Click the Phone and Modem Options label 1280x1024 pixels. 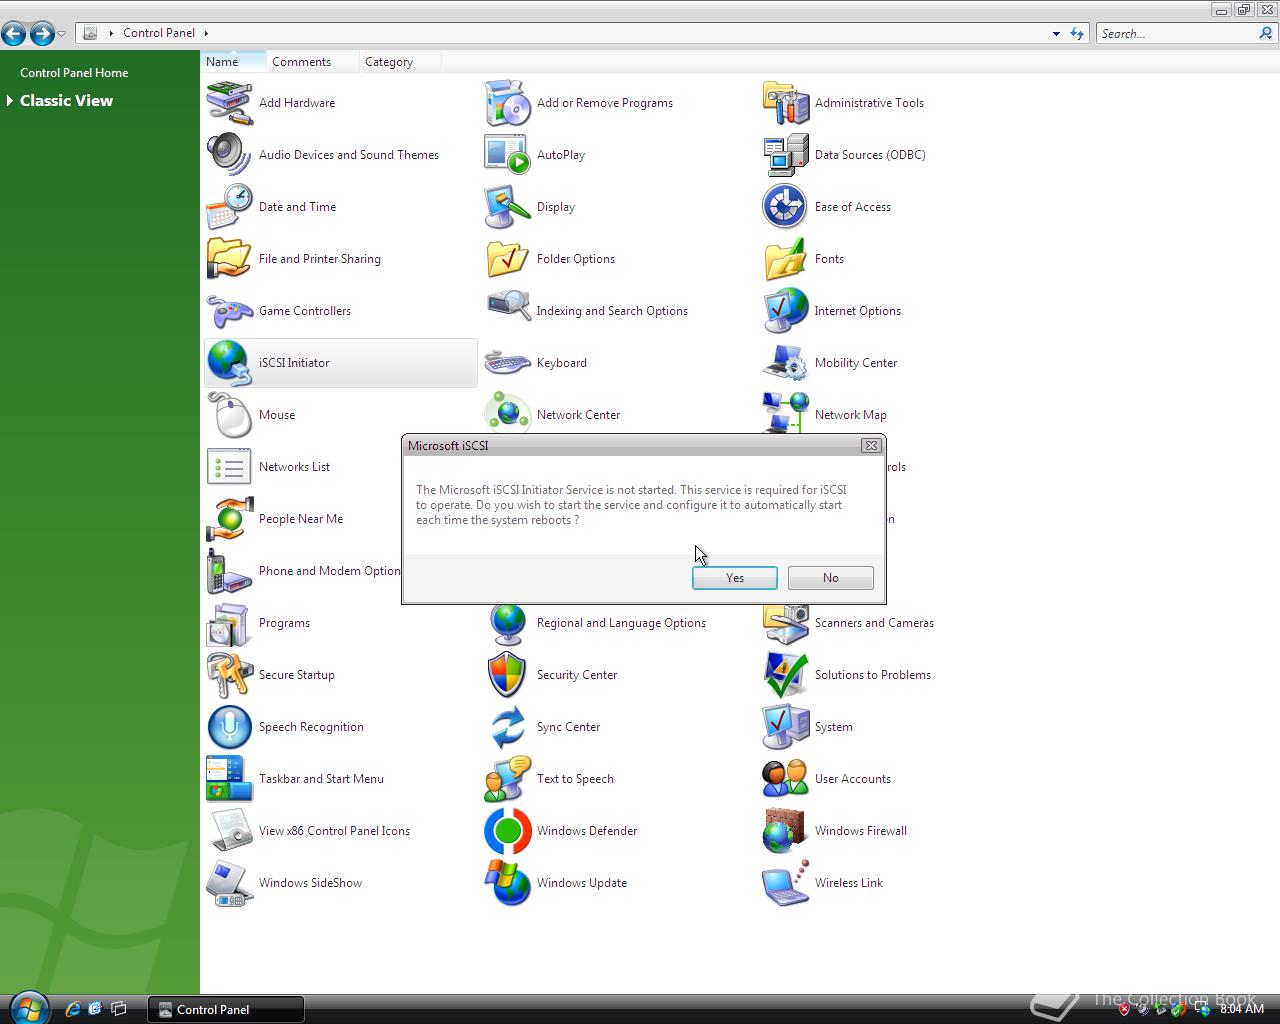[329, 571]
